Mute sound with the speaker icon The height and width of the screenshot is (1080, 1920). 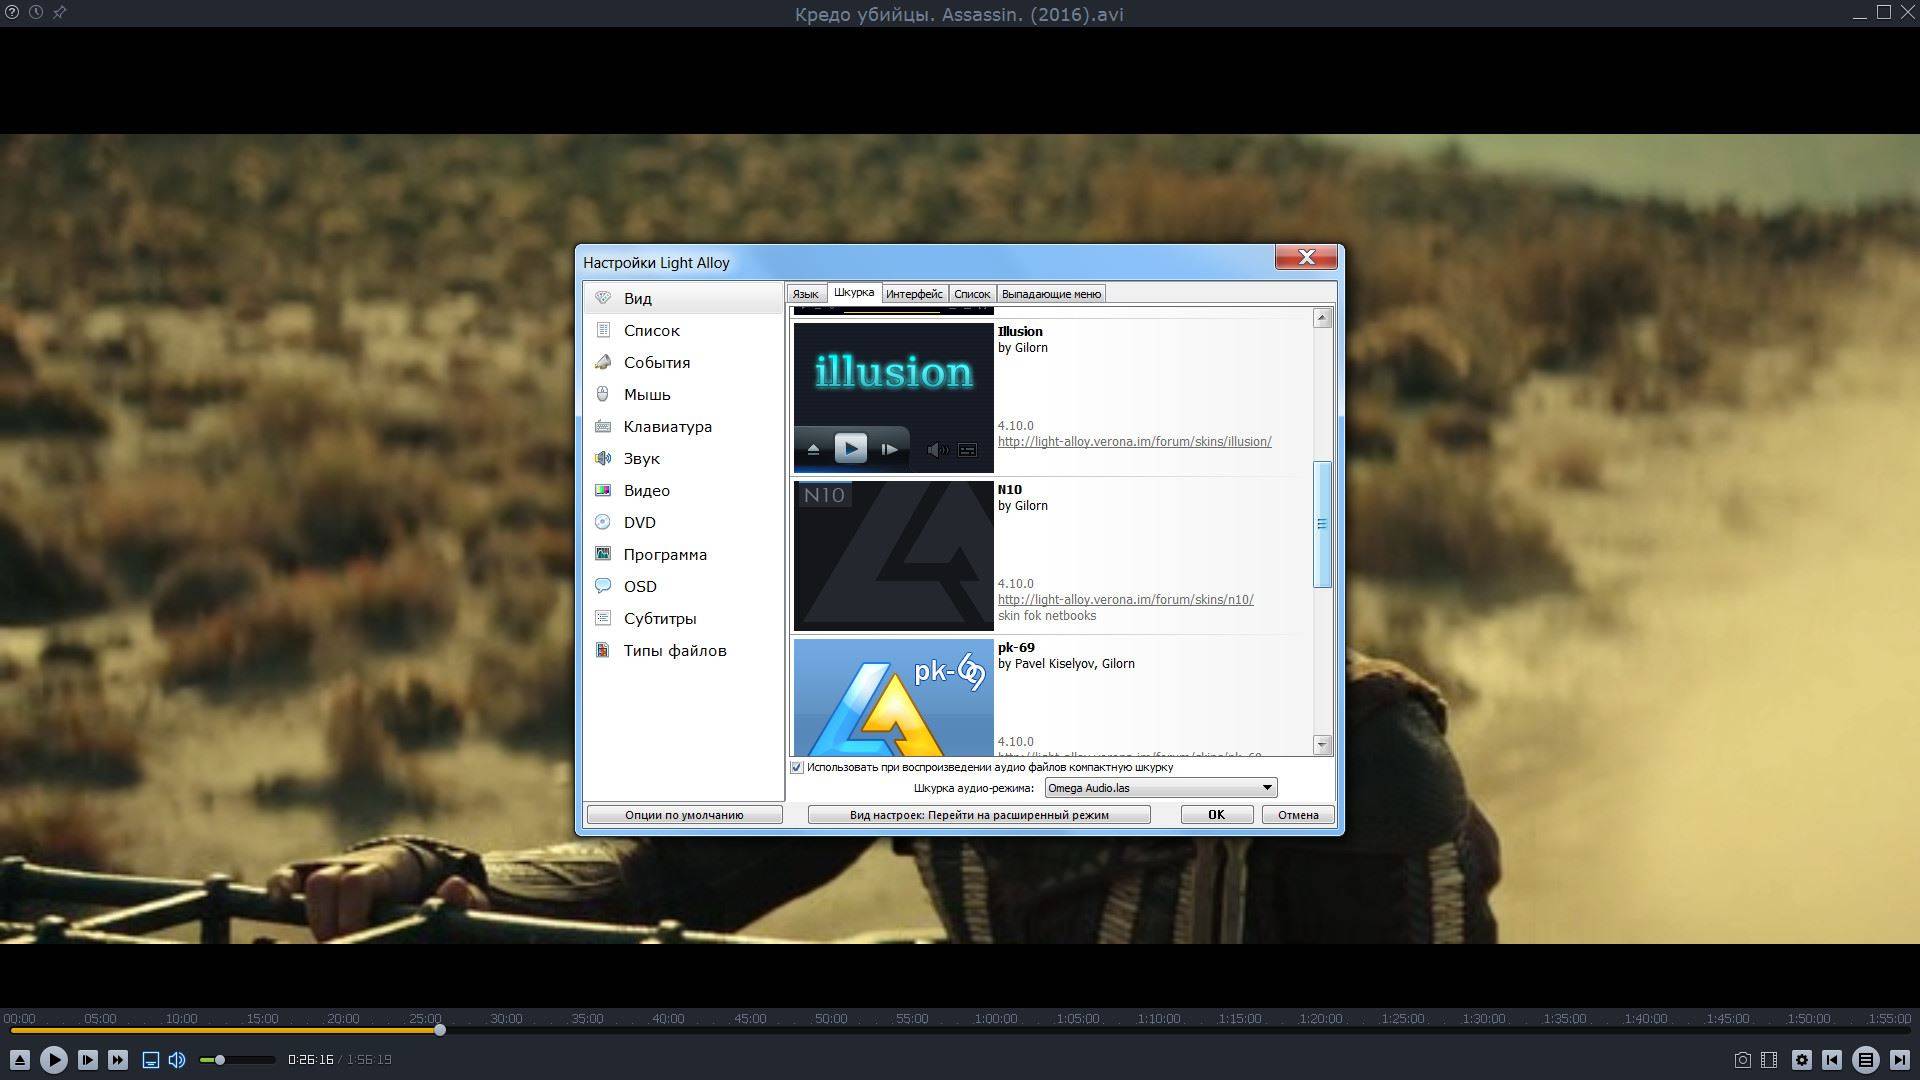coord(177,1060)
